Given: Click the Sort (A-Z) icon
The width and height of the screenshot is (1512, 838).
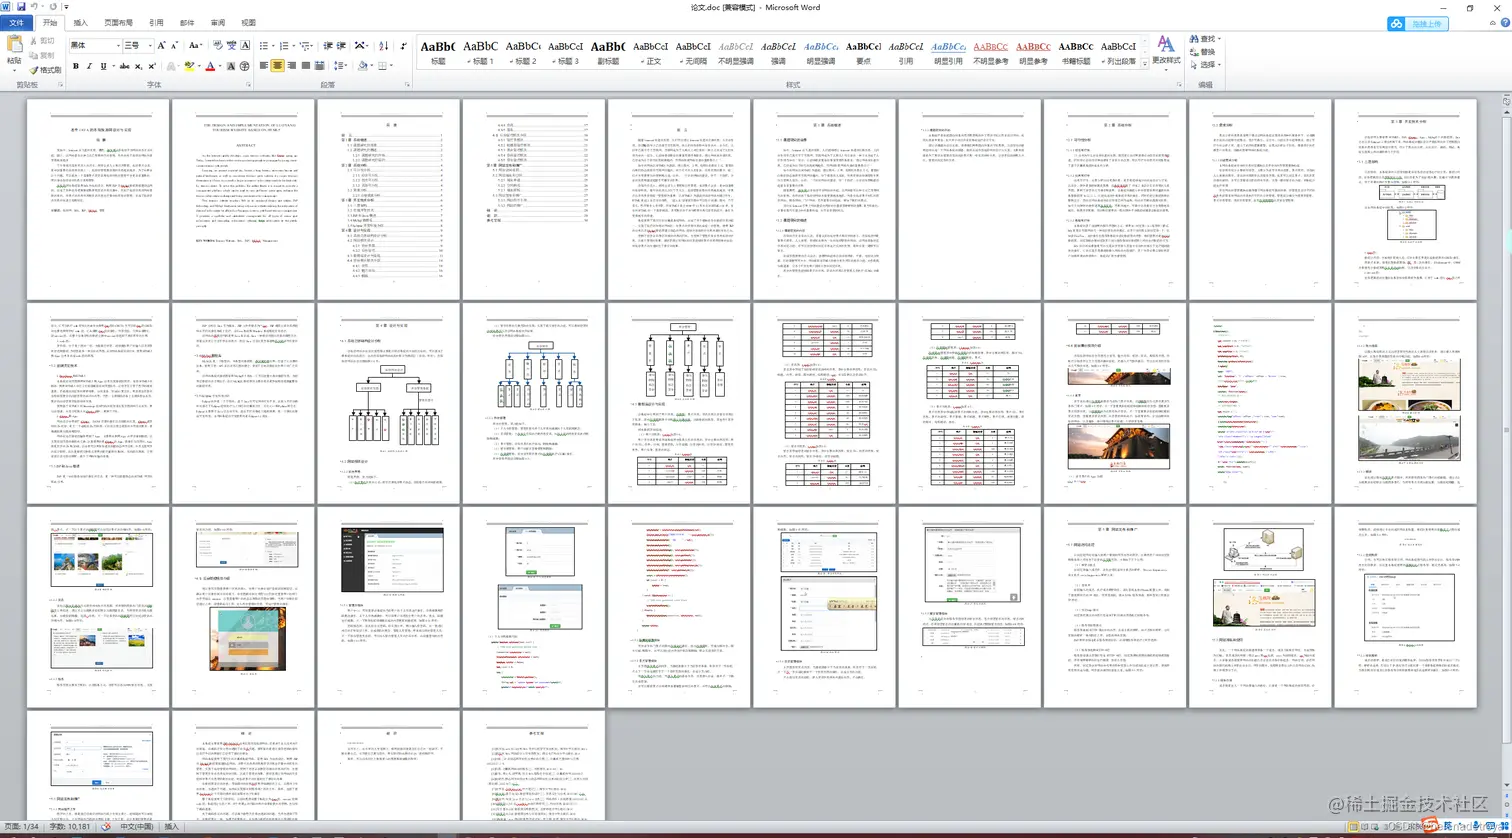Looking at the screenshot, I should point(384,45).
